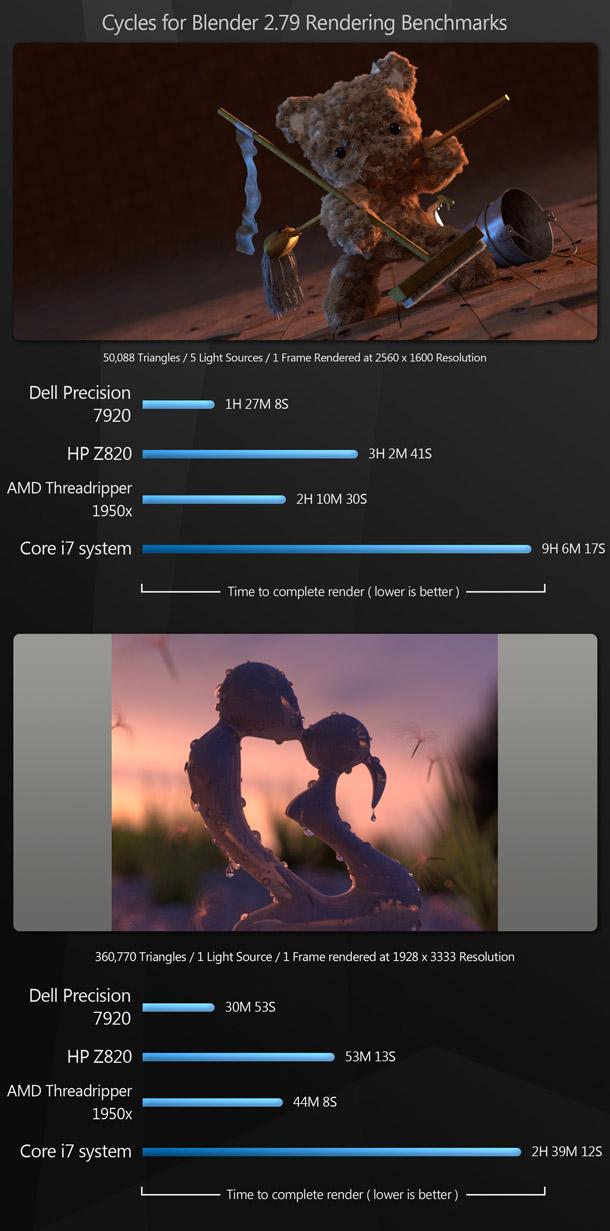Select the AMD Threadripper bar showing 44M 8S
Image resolution: width=610 pixels, height=1231 pixels.
point(212,1103)
